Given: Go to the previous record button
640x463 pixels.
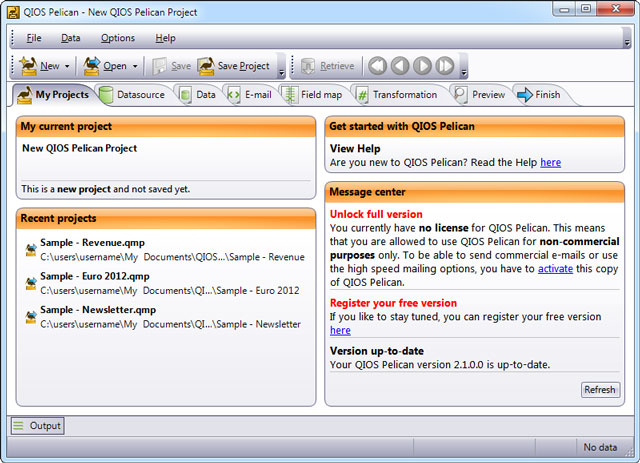Looking at the screenshot, I should pyautogui.click(x=400, y=66).
